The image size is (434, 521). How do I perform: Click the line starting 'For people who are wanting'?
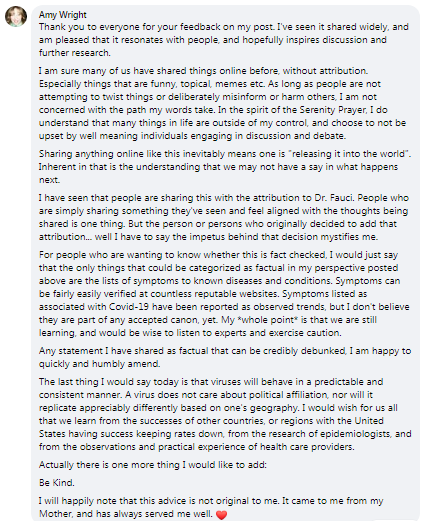pyautogui.click(x=218, y=255)
